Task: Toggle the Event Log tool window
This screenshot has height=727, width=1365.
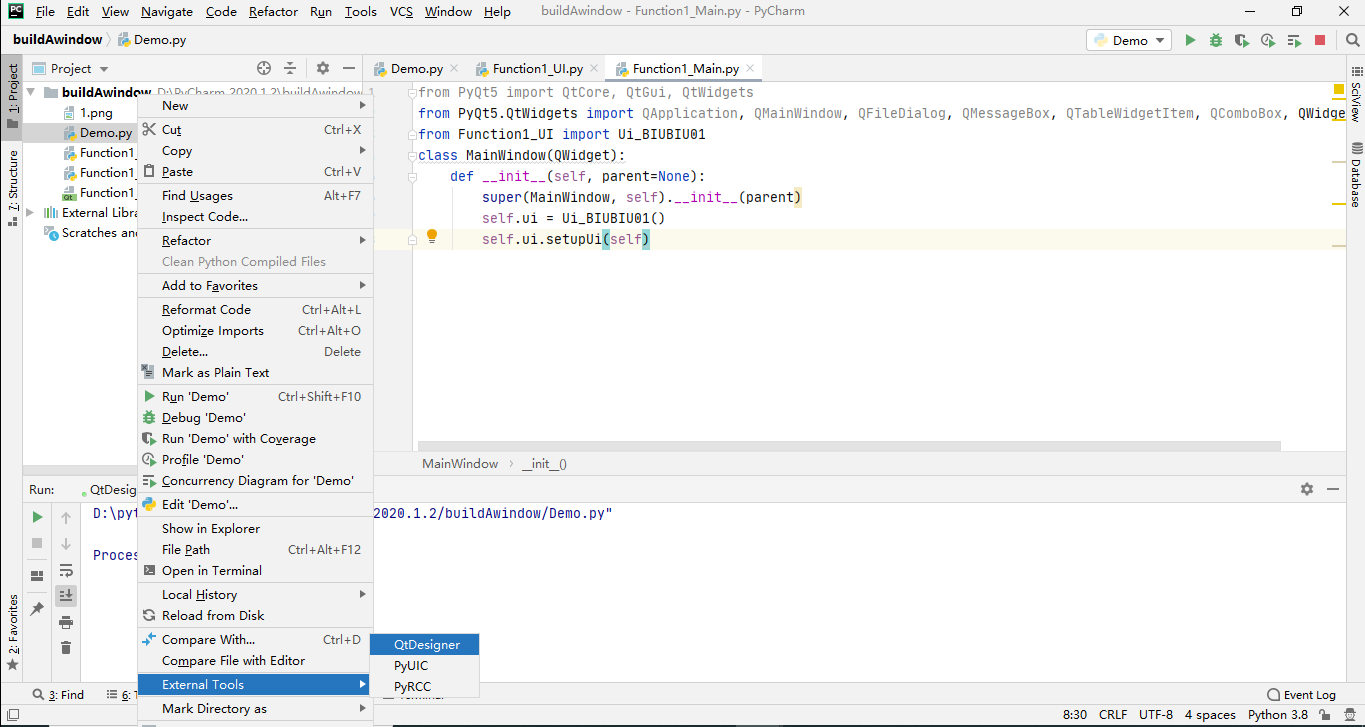Action: (1301, 695)
